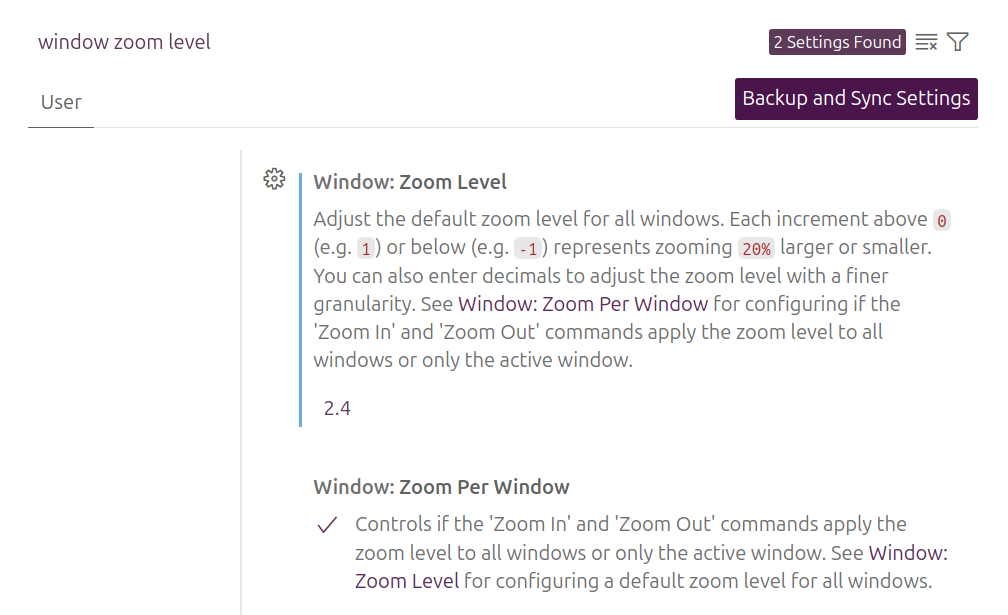The image size is (1008, 615).
Task: Select the Window: Zoom Level setting heading
Action: tap(410, 182)
